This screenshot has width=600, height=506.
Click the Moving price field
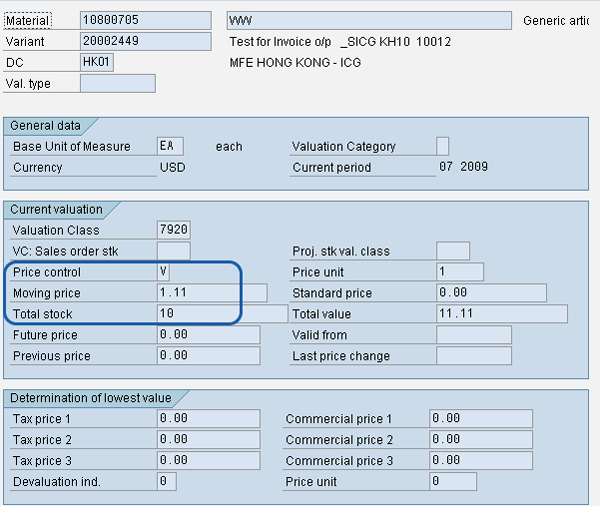coord(211,293)
